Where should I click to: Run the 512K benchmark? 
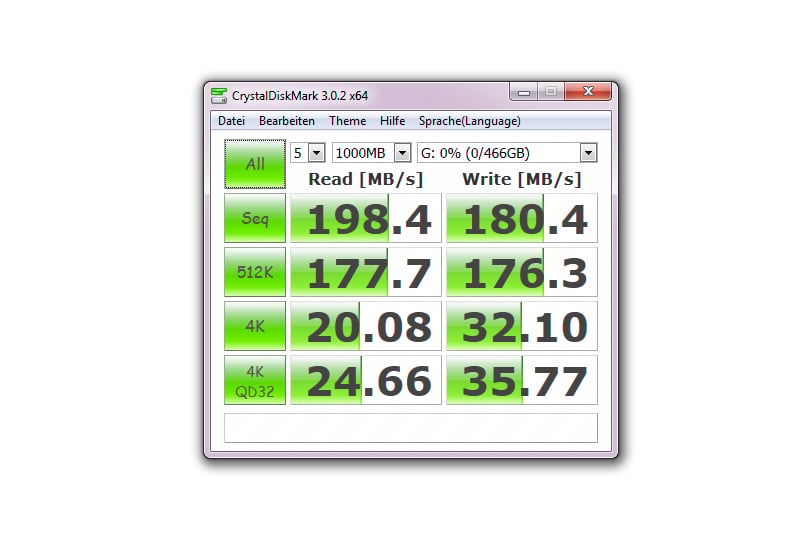pyautogui.click(x=255, y=272)
